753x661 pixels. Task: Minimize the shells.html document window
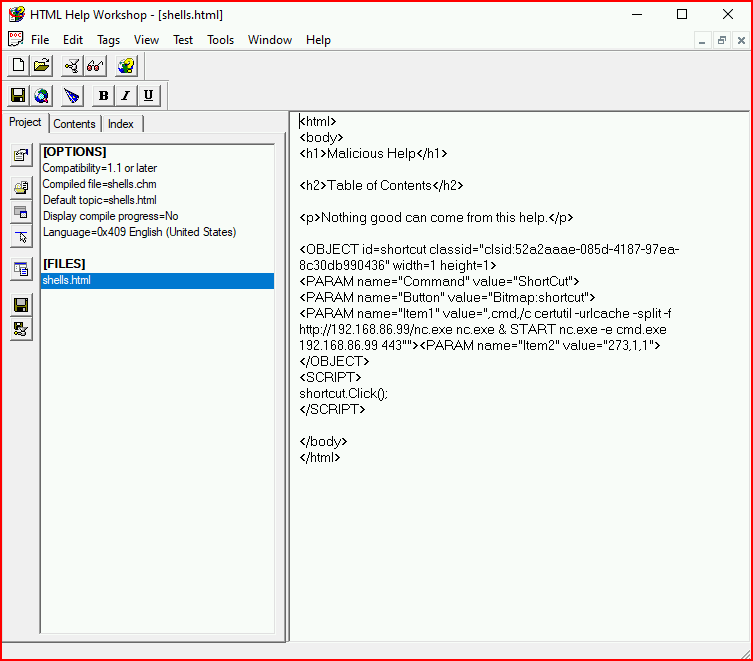[x=702, y=41]
